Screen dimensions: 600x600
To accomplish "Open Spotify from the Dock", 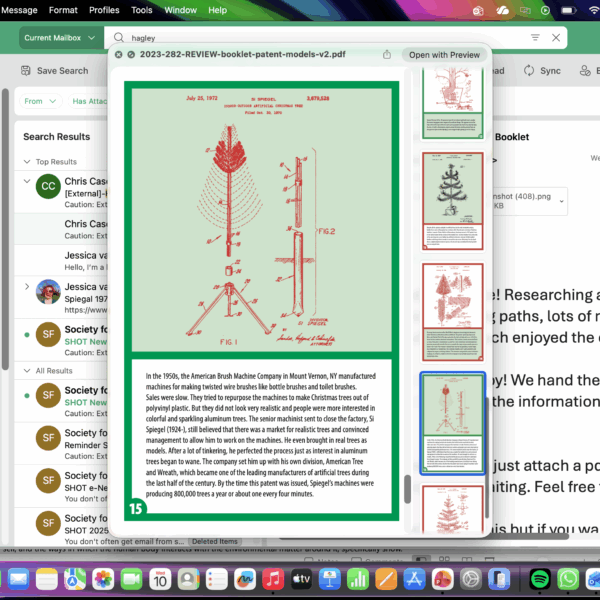I will pos(539,579).
